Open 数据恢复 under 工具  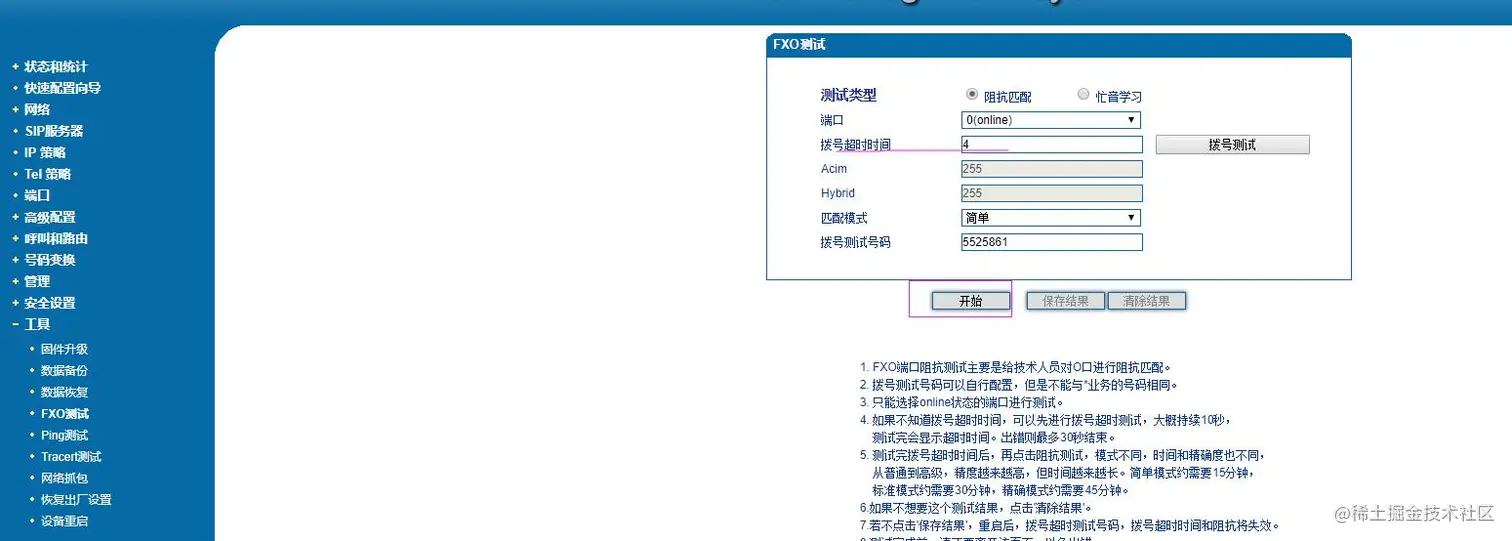pos(64,392)
